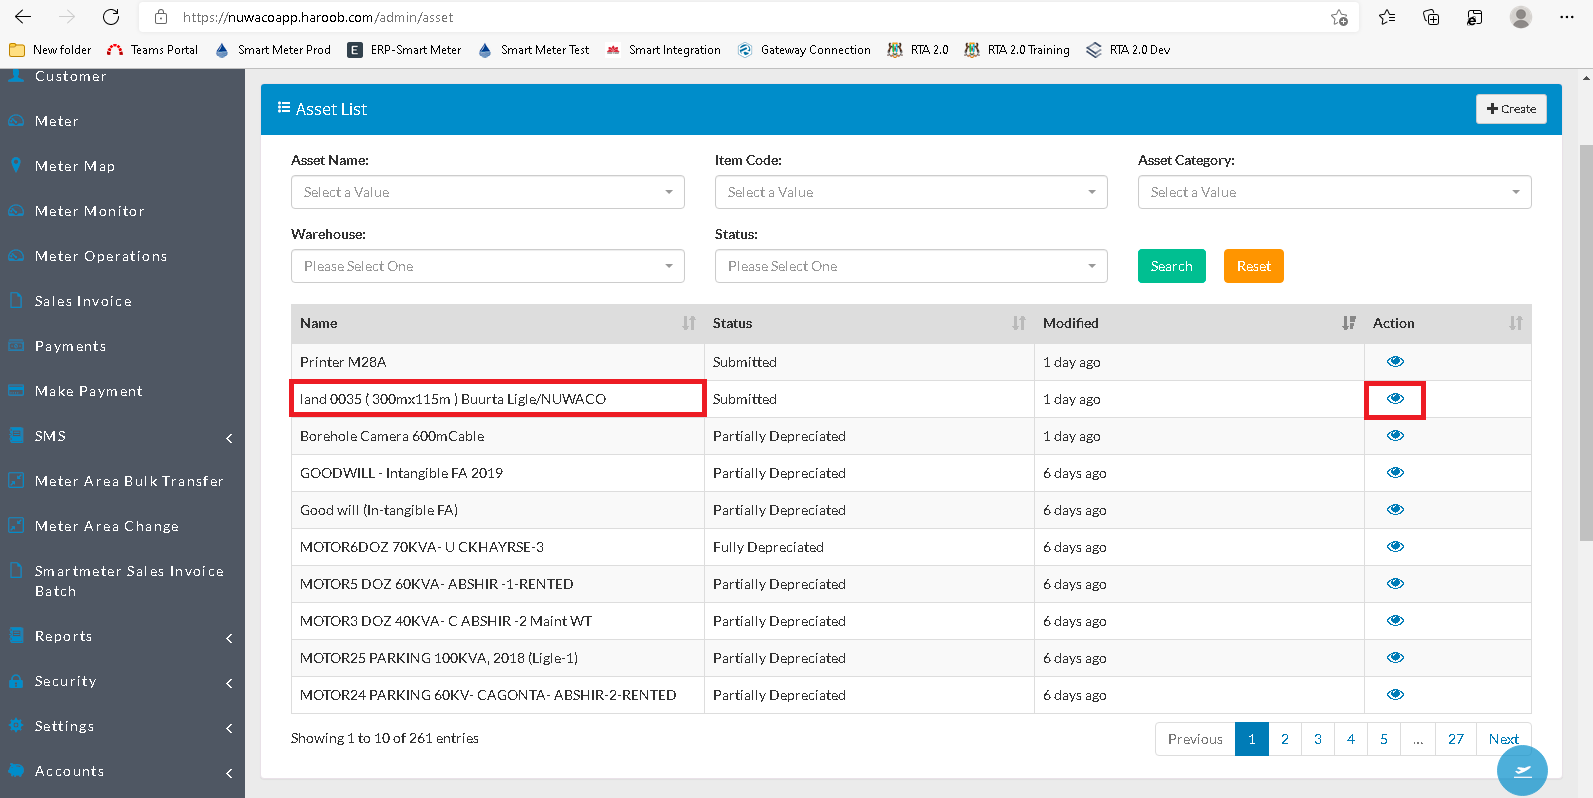Image resolution: width=1593 pixels, height=798 pixels.
Task: Open Meter in the sidebar
Action: point(122,121)
